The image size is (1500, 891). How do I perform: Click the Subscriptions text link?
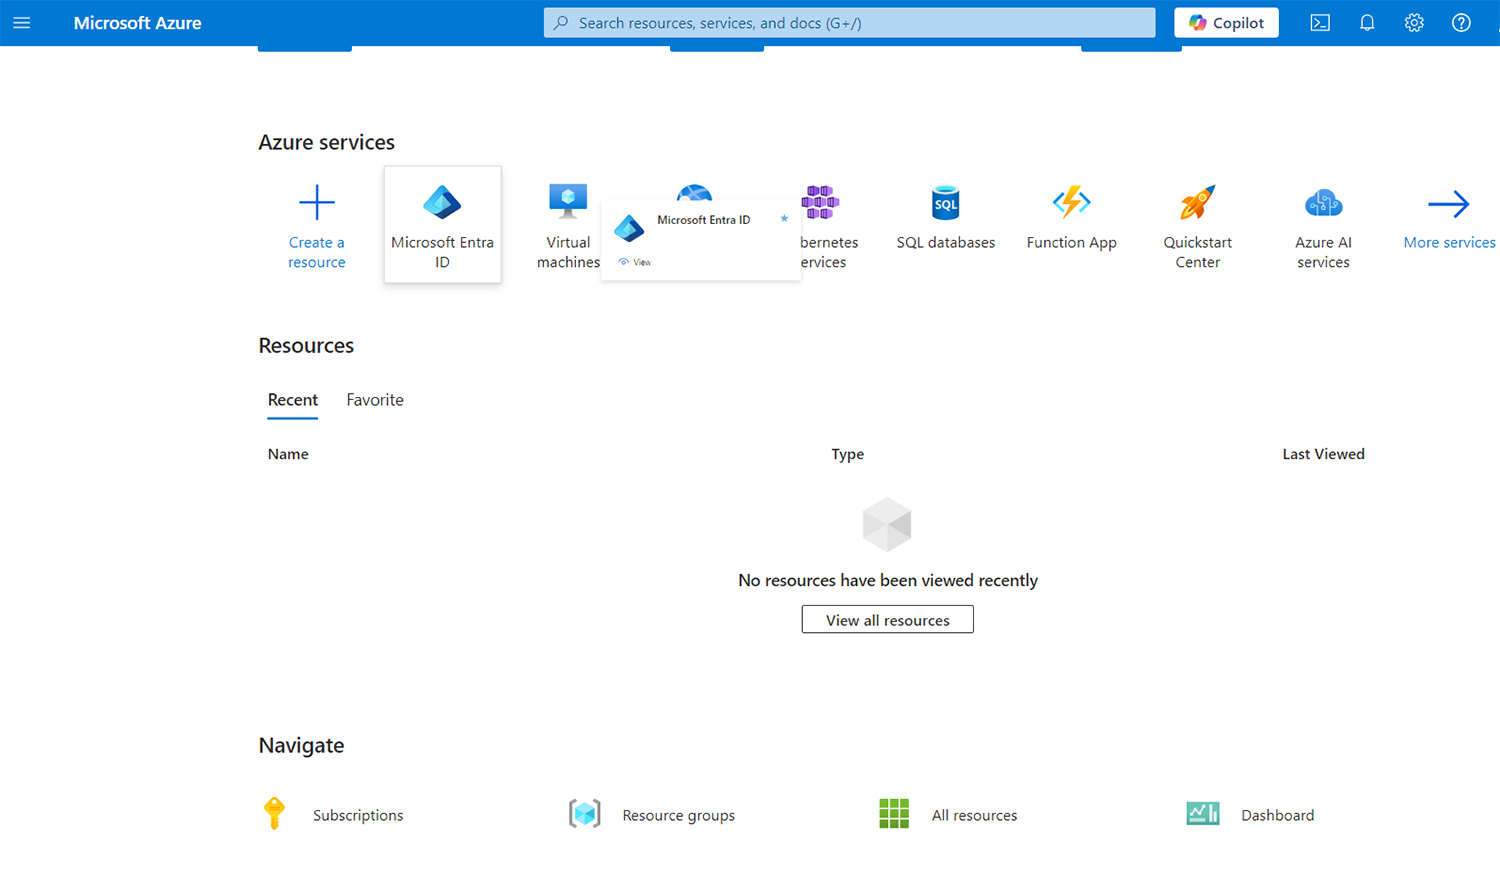(x=358, y=816)
